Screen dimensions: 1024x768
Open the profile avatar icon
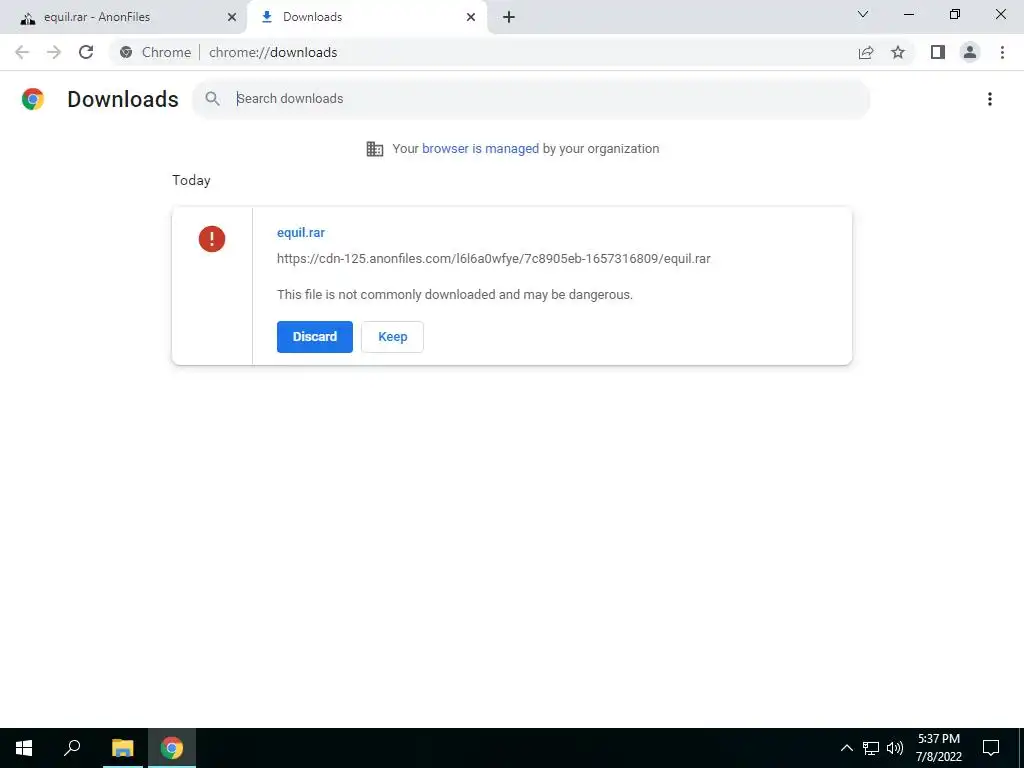pyautogui.click(x=970, y=52)
